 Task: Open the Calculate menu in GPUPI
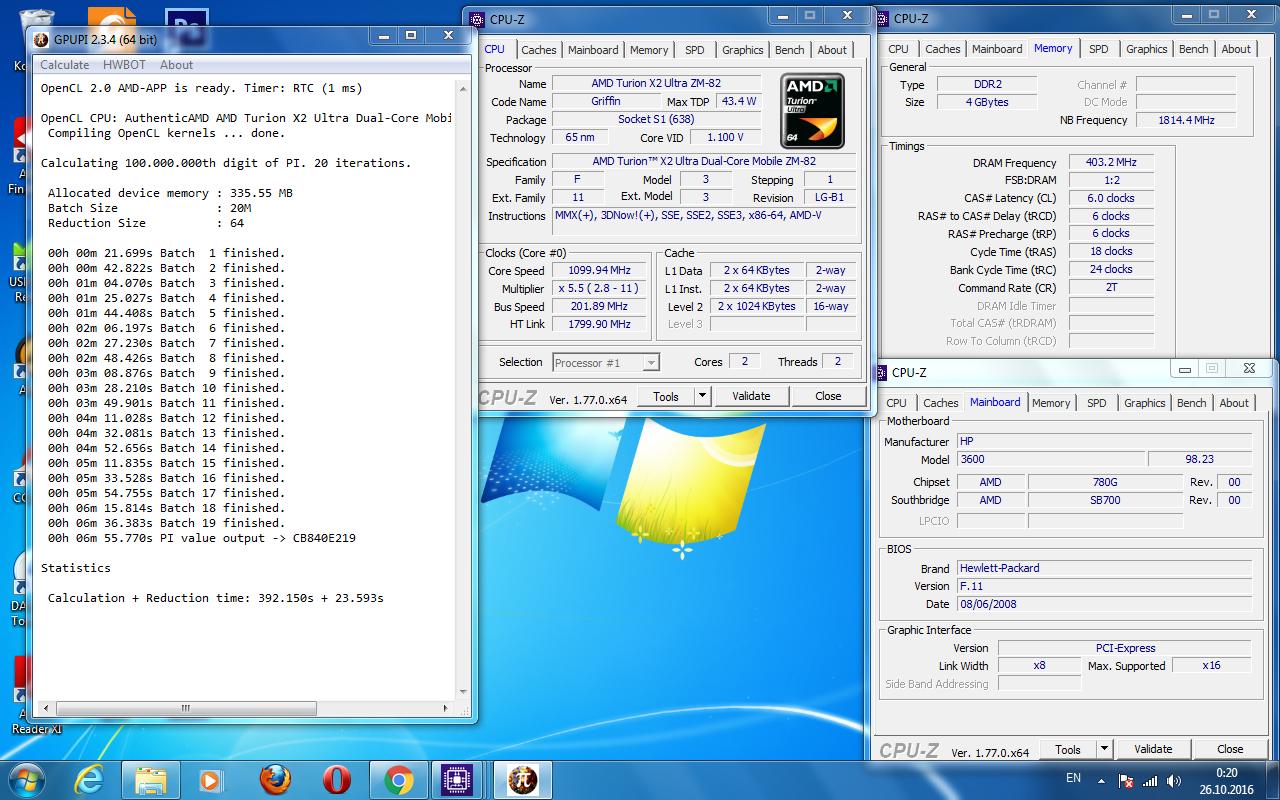64,65
